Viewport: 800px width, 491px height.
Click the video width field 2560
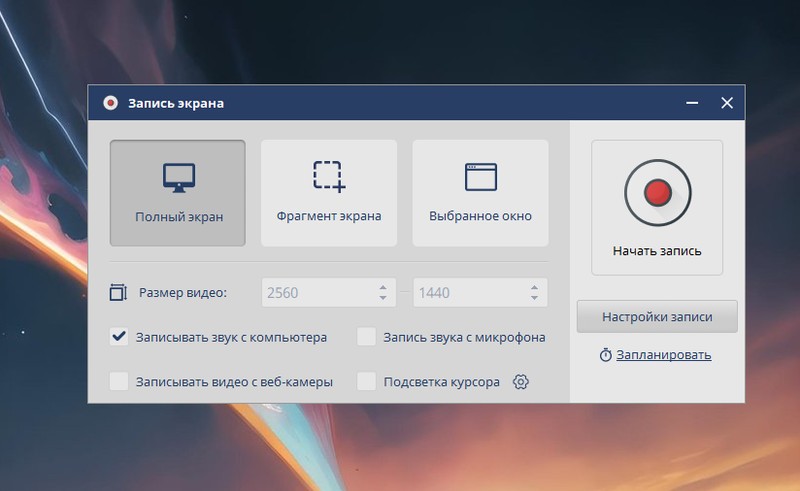click(x=329, y=292)
